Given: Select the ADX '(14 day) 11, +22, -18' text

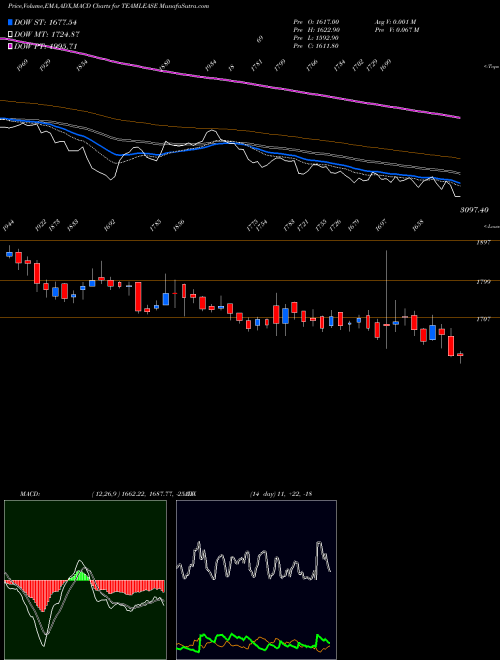Looking at the screenshot, I should (x=281, y=494).
